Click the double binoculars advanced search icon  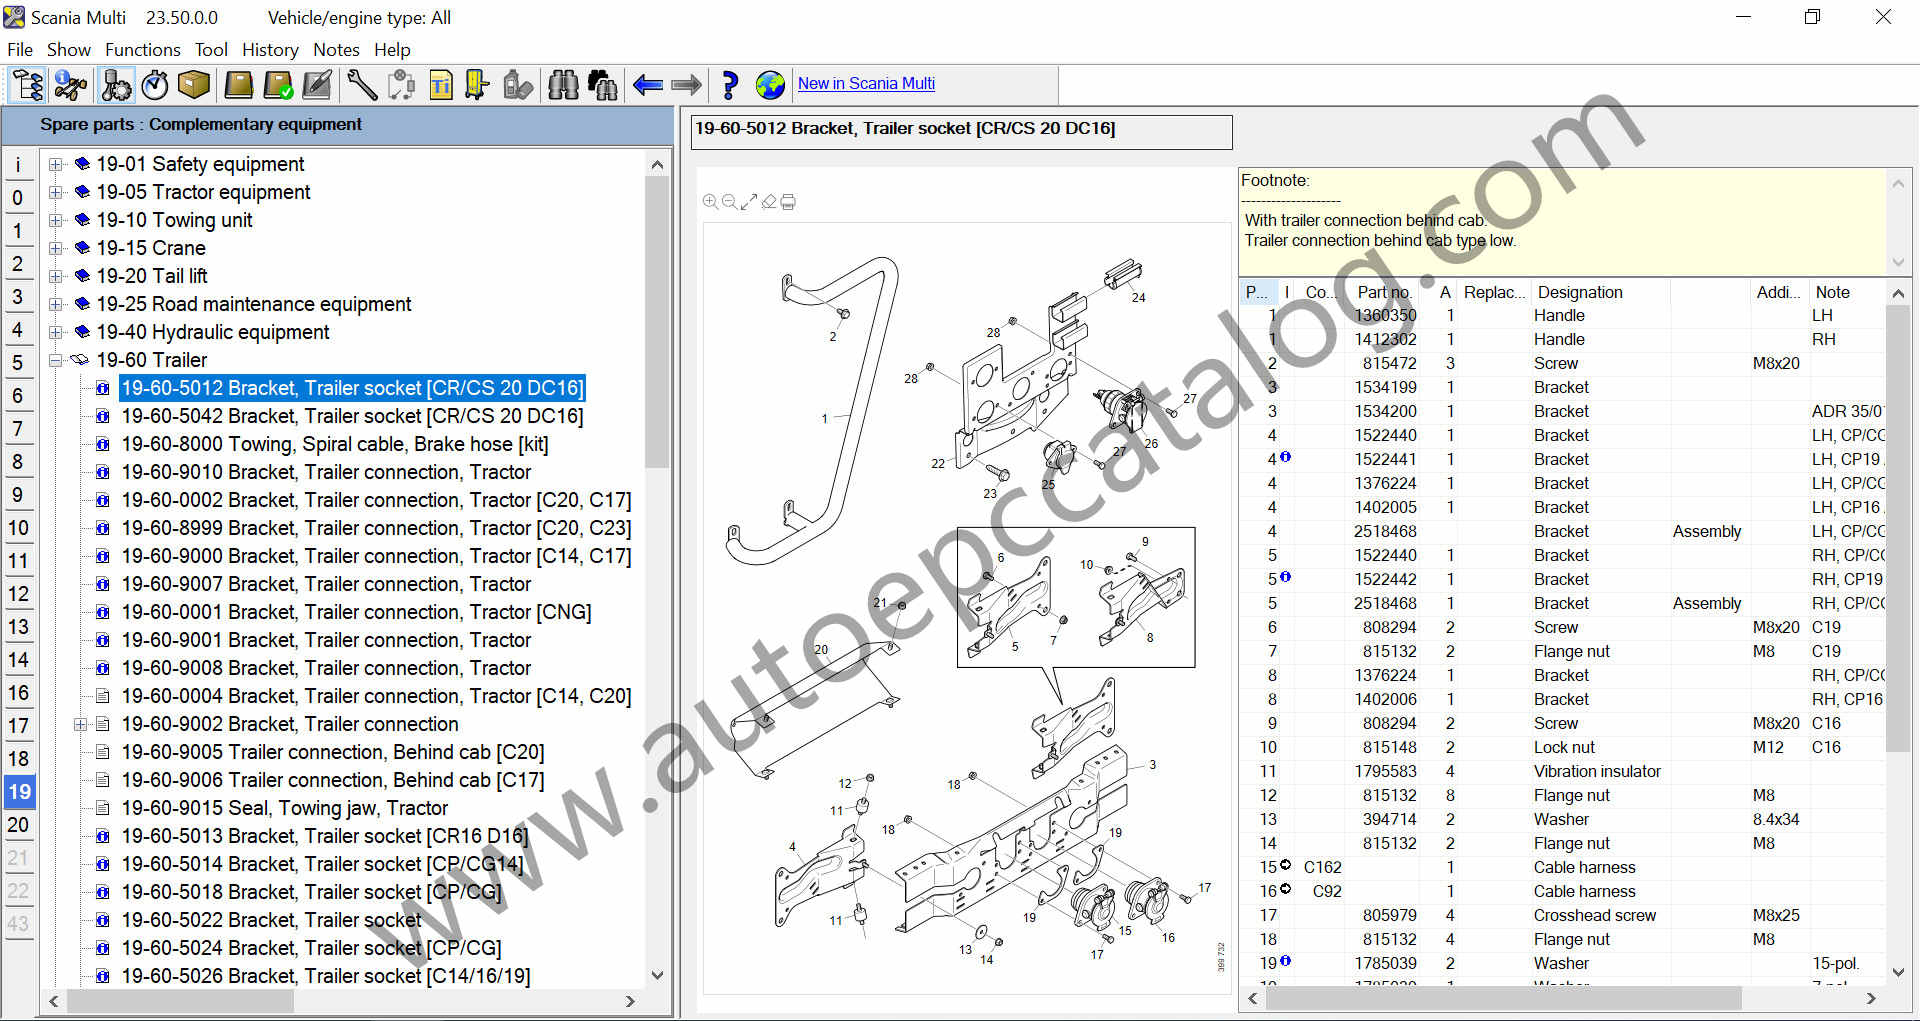point(602,85)
